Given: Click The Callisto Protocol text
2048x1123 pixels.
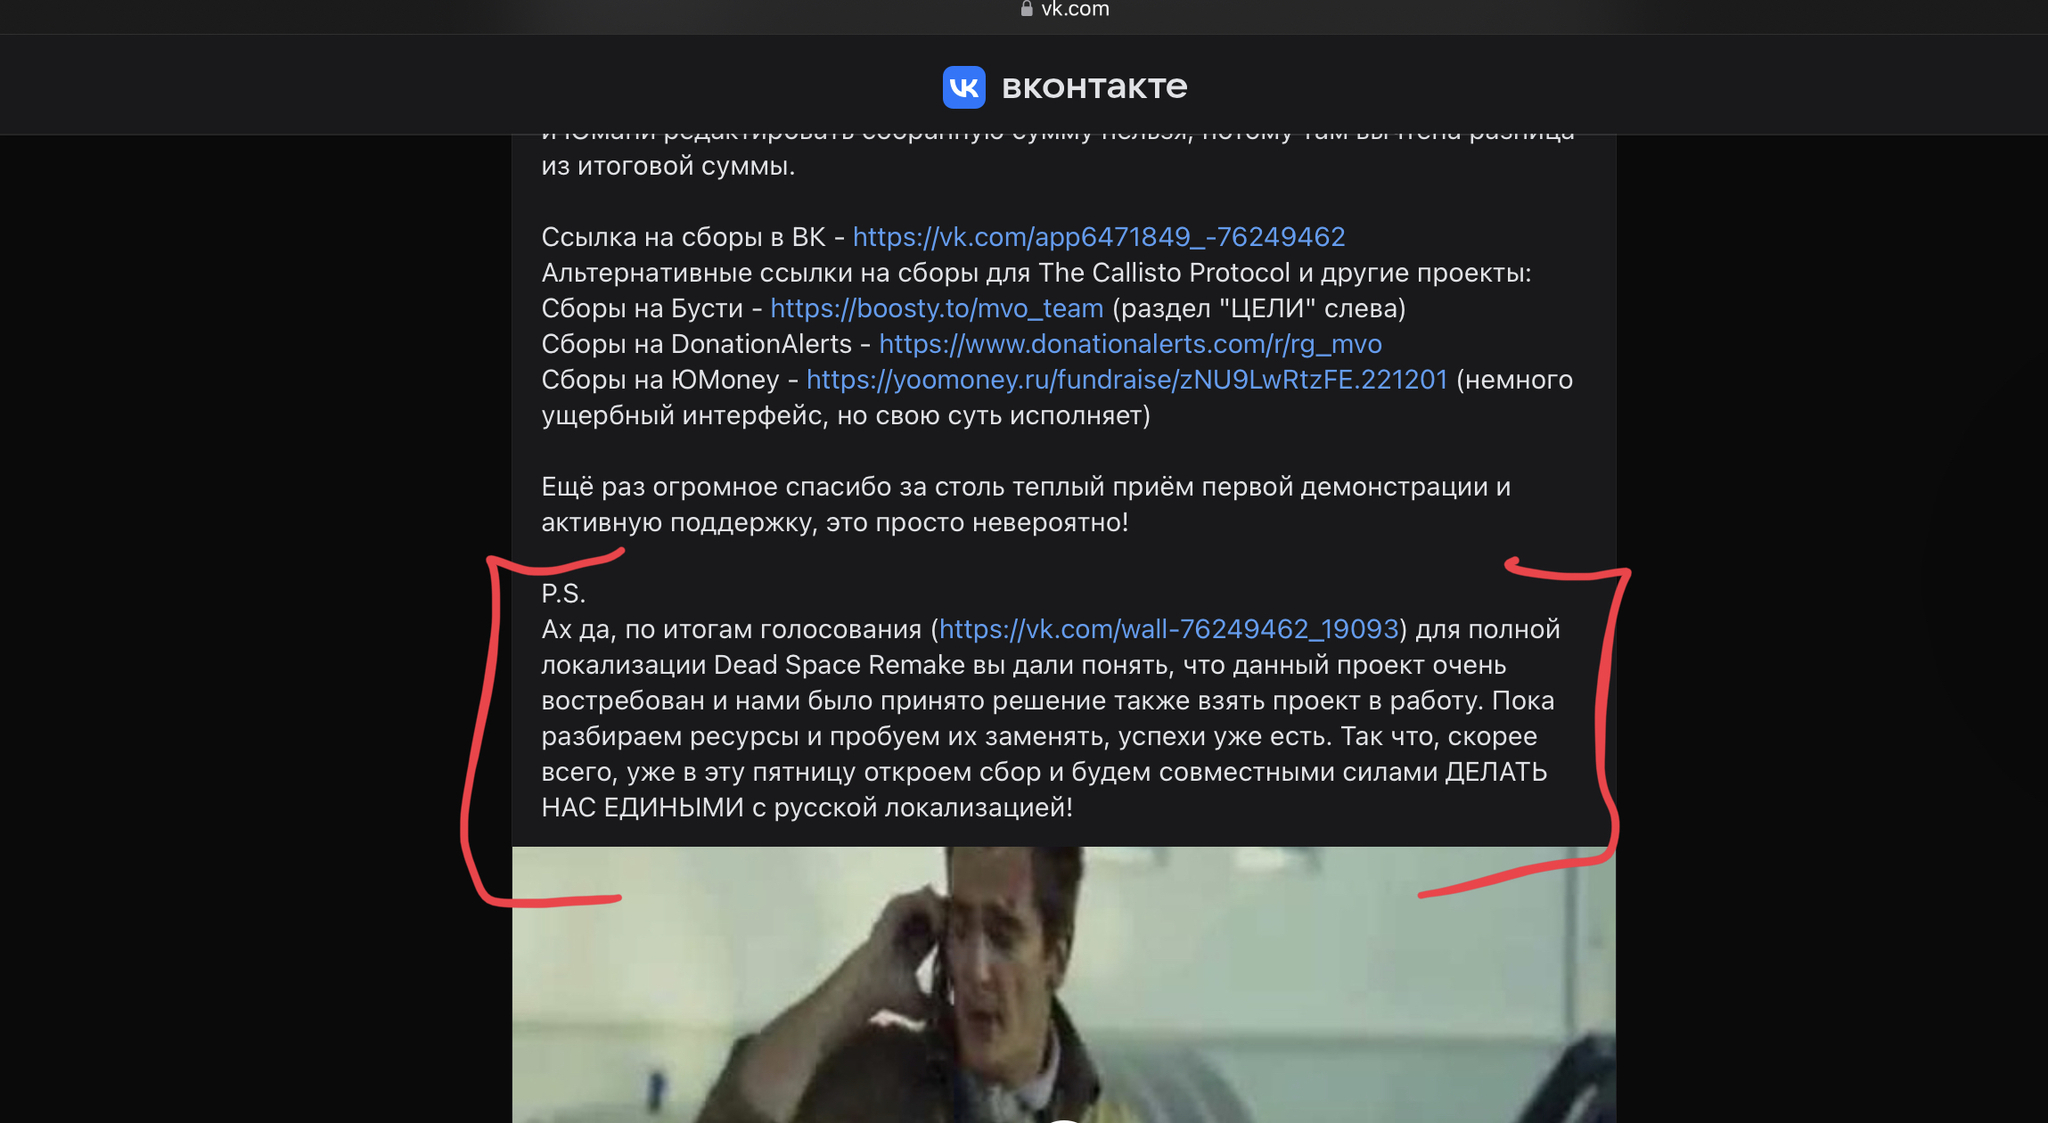Looking at the screenshot, I should click(x=1164, y=273).
